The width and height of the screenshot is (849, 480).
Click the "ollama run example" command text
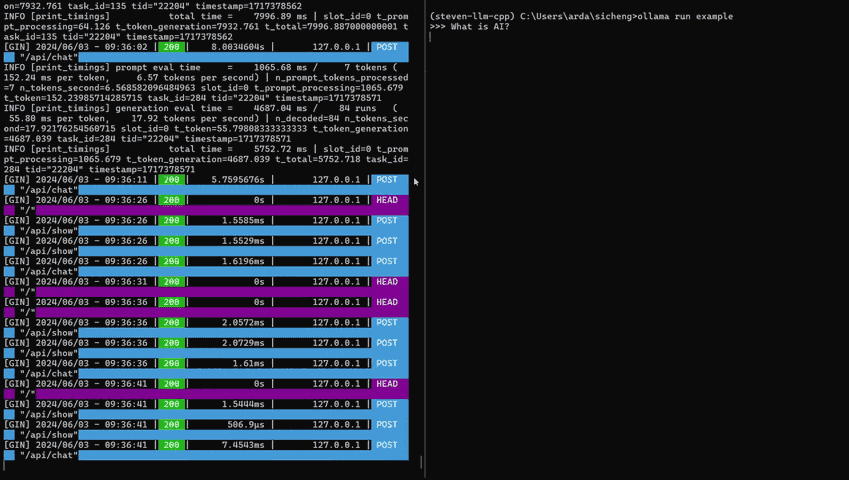point(685,16)
